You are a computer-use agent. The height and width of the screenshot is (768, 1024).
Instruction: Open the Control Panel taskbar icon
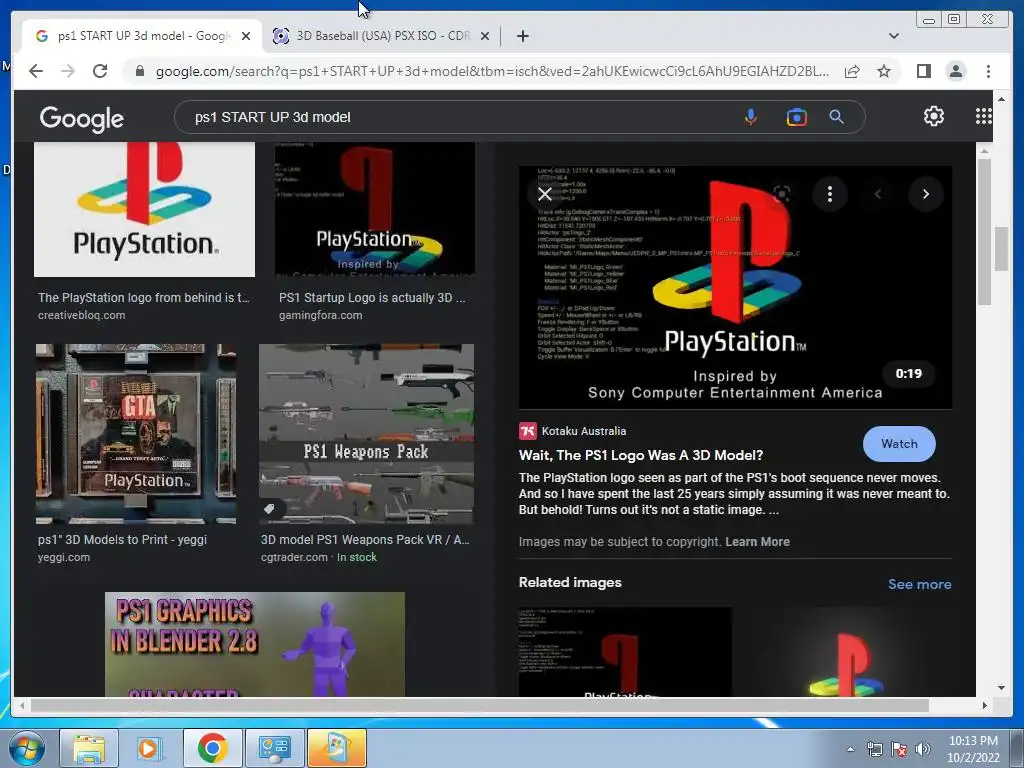click(x=274, y=748)
